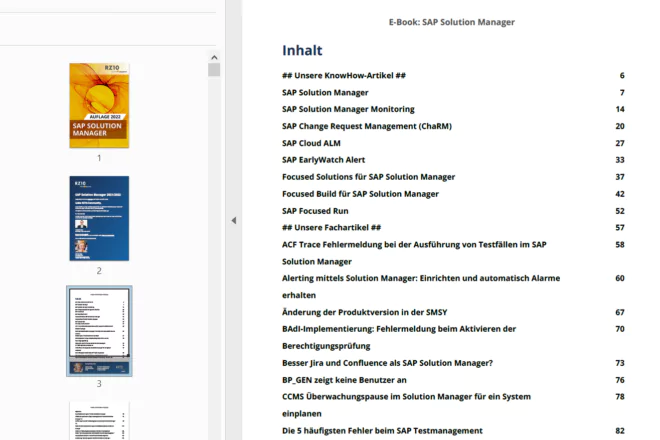Click page number 6 in contents
Screen dimensions: 660x440
point(622,75)
